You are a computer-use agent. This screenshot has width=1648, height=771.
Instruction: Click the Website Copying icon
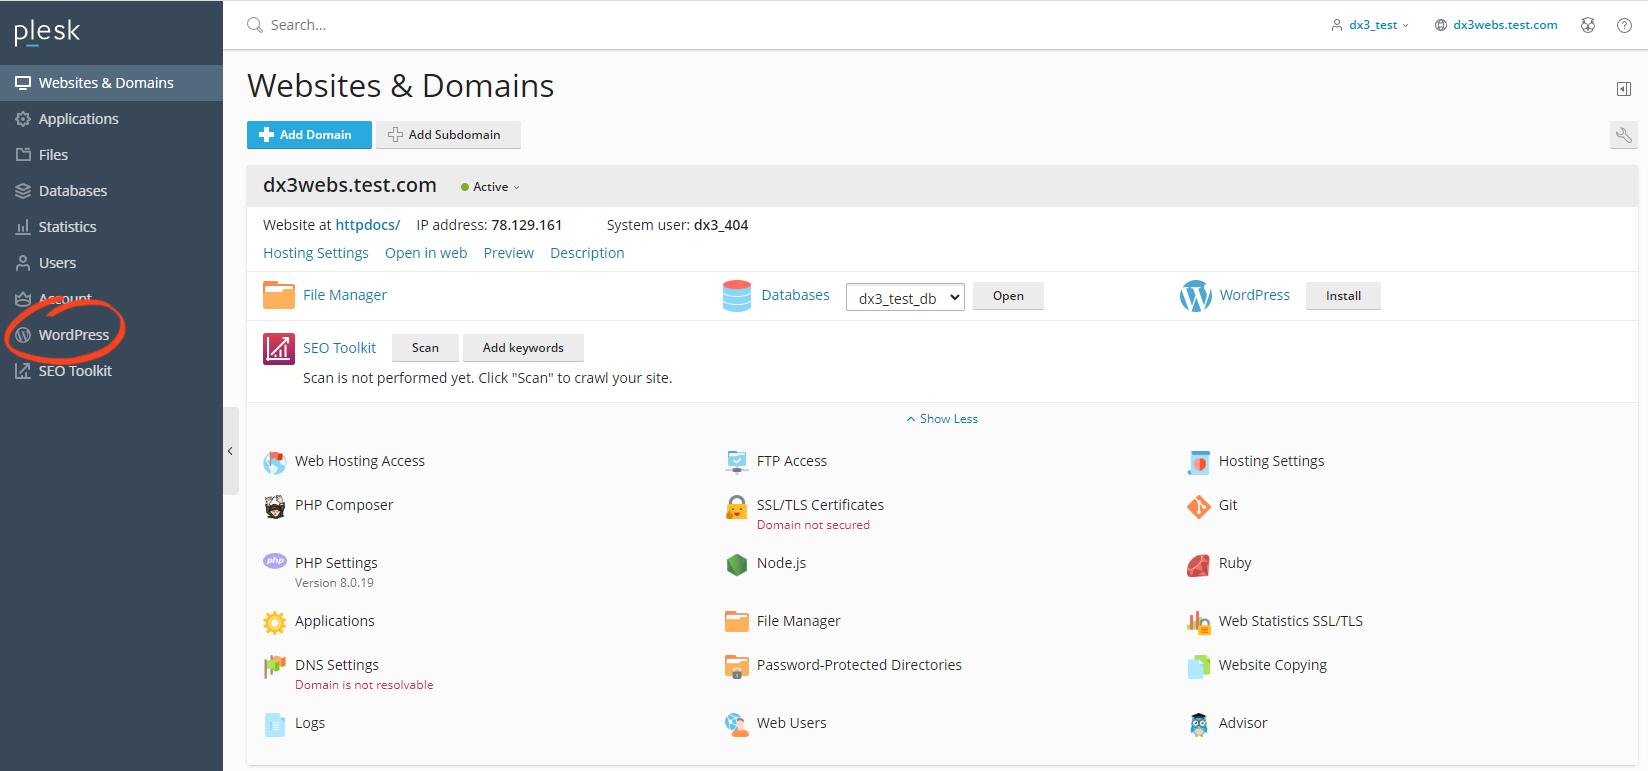pos(1198,666)
